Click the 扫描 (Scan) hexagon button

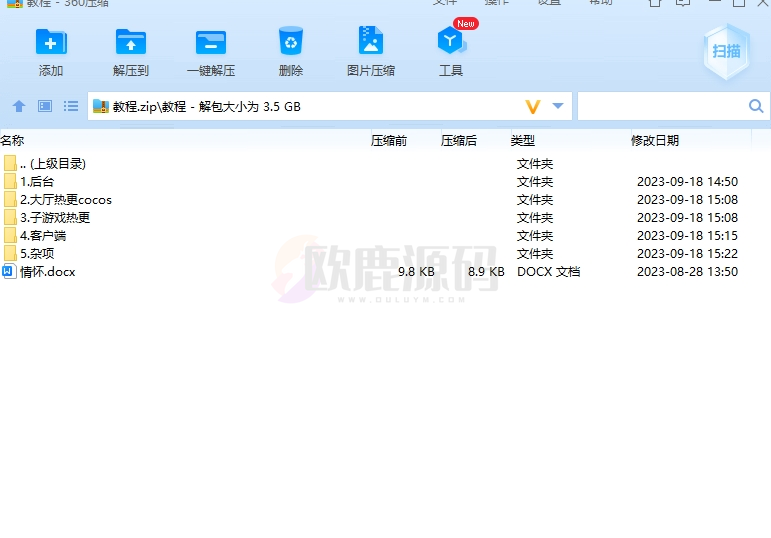(x=726, y=51)
